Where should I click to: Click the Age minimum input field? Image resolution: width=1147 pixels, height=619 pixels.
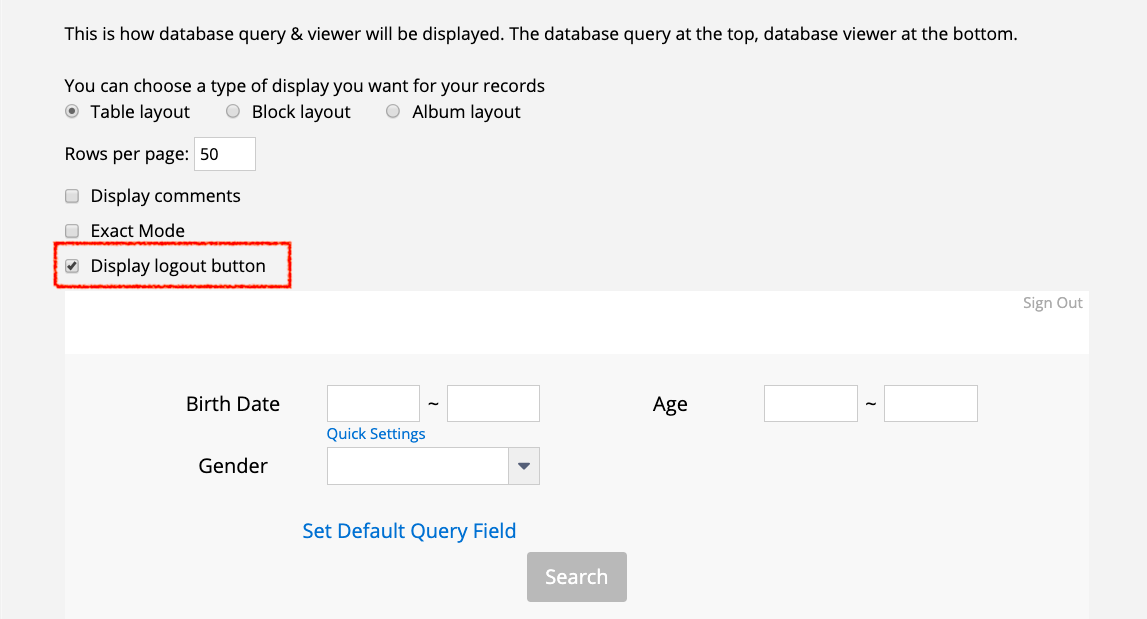811,403
